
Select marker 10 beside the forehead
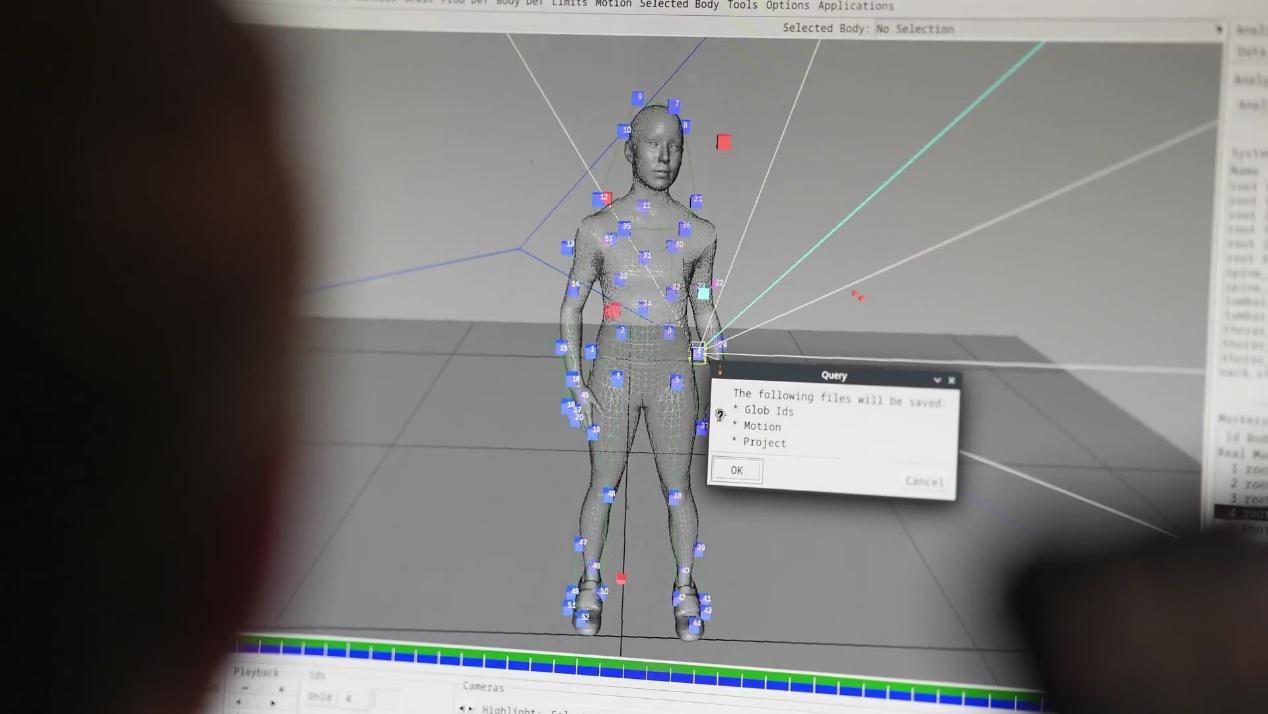click(625, 130)
